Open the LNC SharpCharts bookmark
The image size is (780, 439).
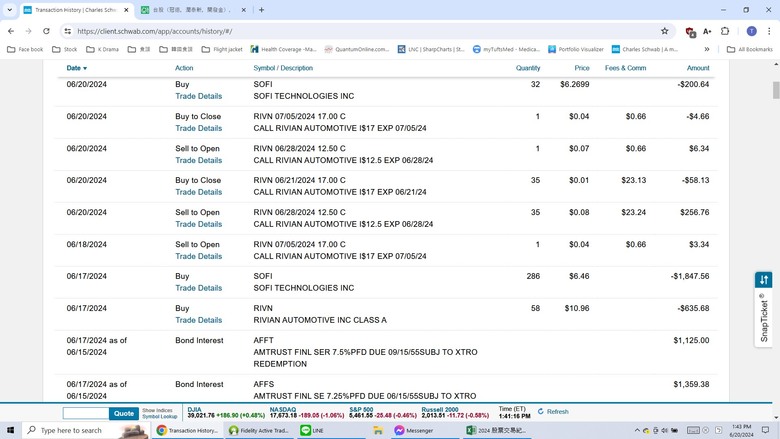coord(431,49)
